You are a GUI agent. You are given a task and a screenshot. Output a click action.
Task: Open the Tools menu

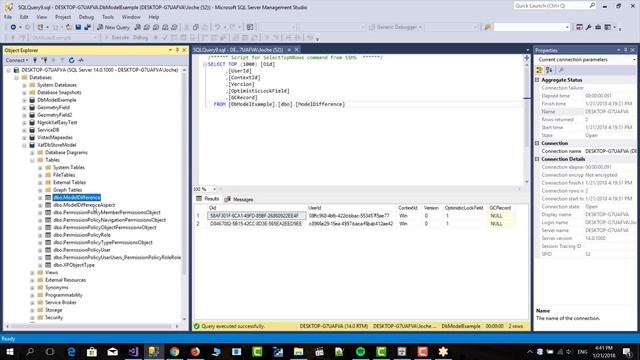(108, 17)
